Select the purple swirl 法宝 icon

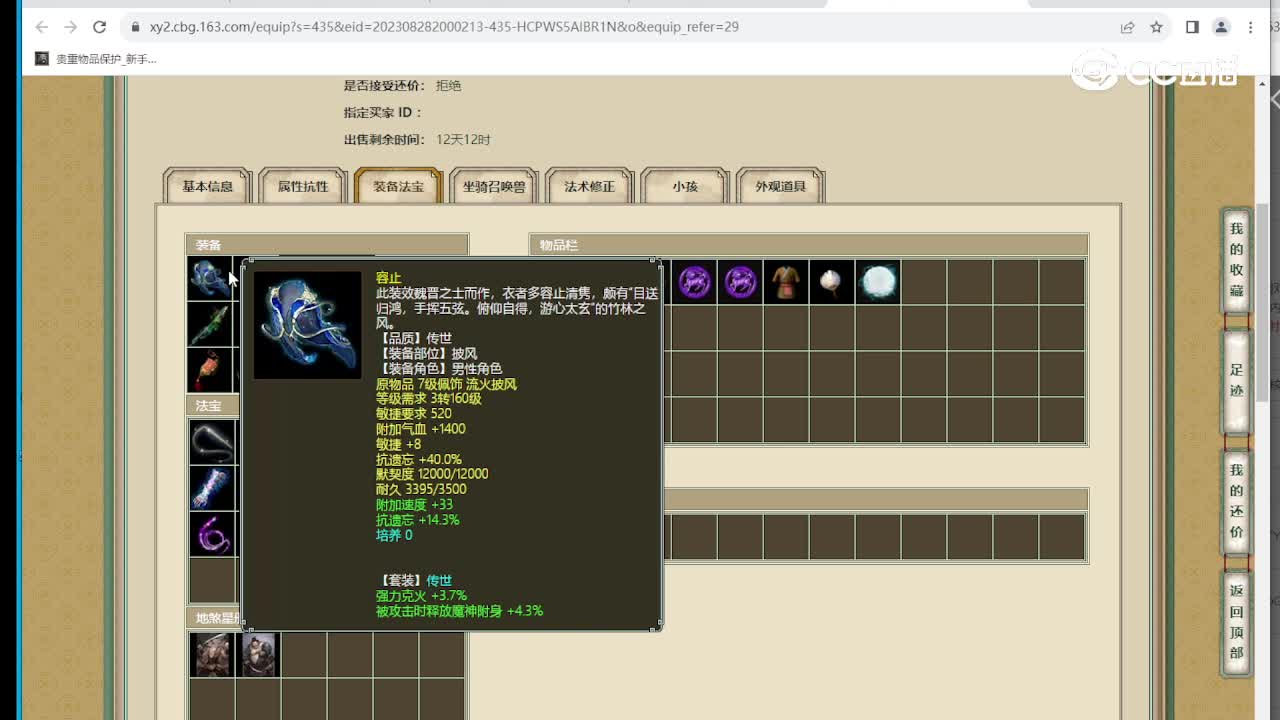[212, 534]
